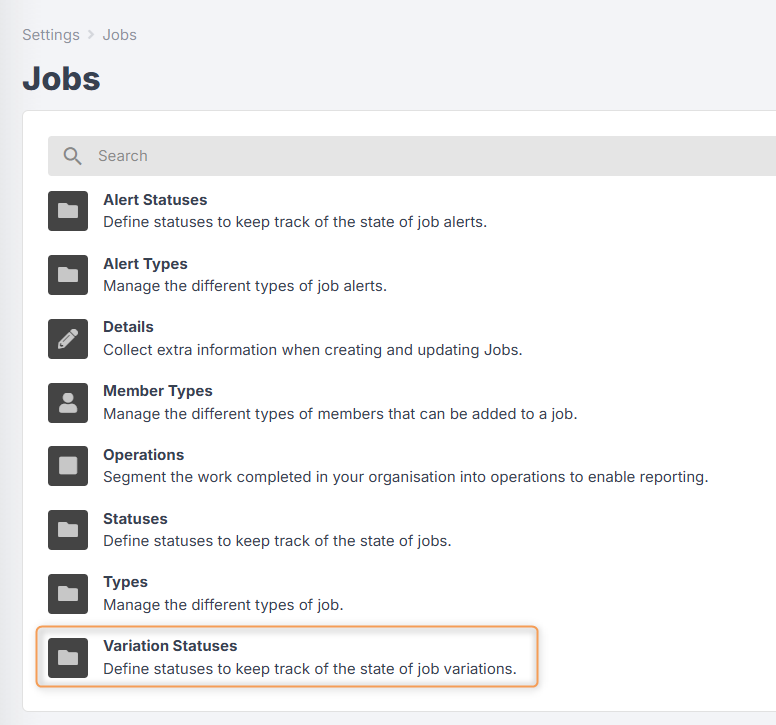Click the Jobs breadcrumb item
This screenshot has height=725, width=776.
[x=119, y=35]
